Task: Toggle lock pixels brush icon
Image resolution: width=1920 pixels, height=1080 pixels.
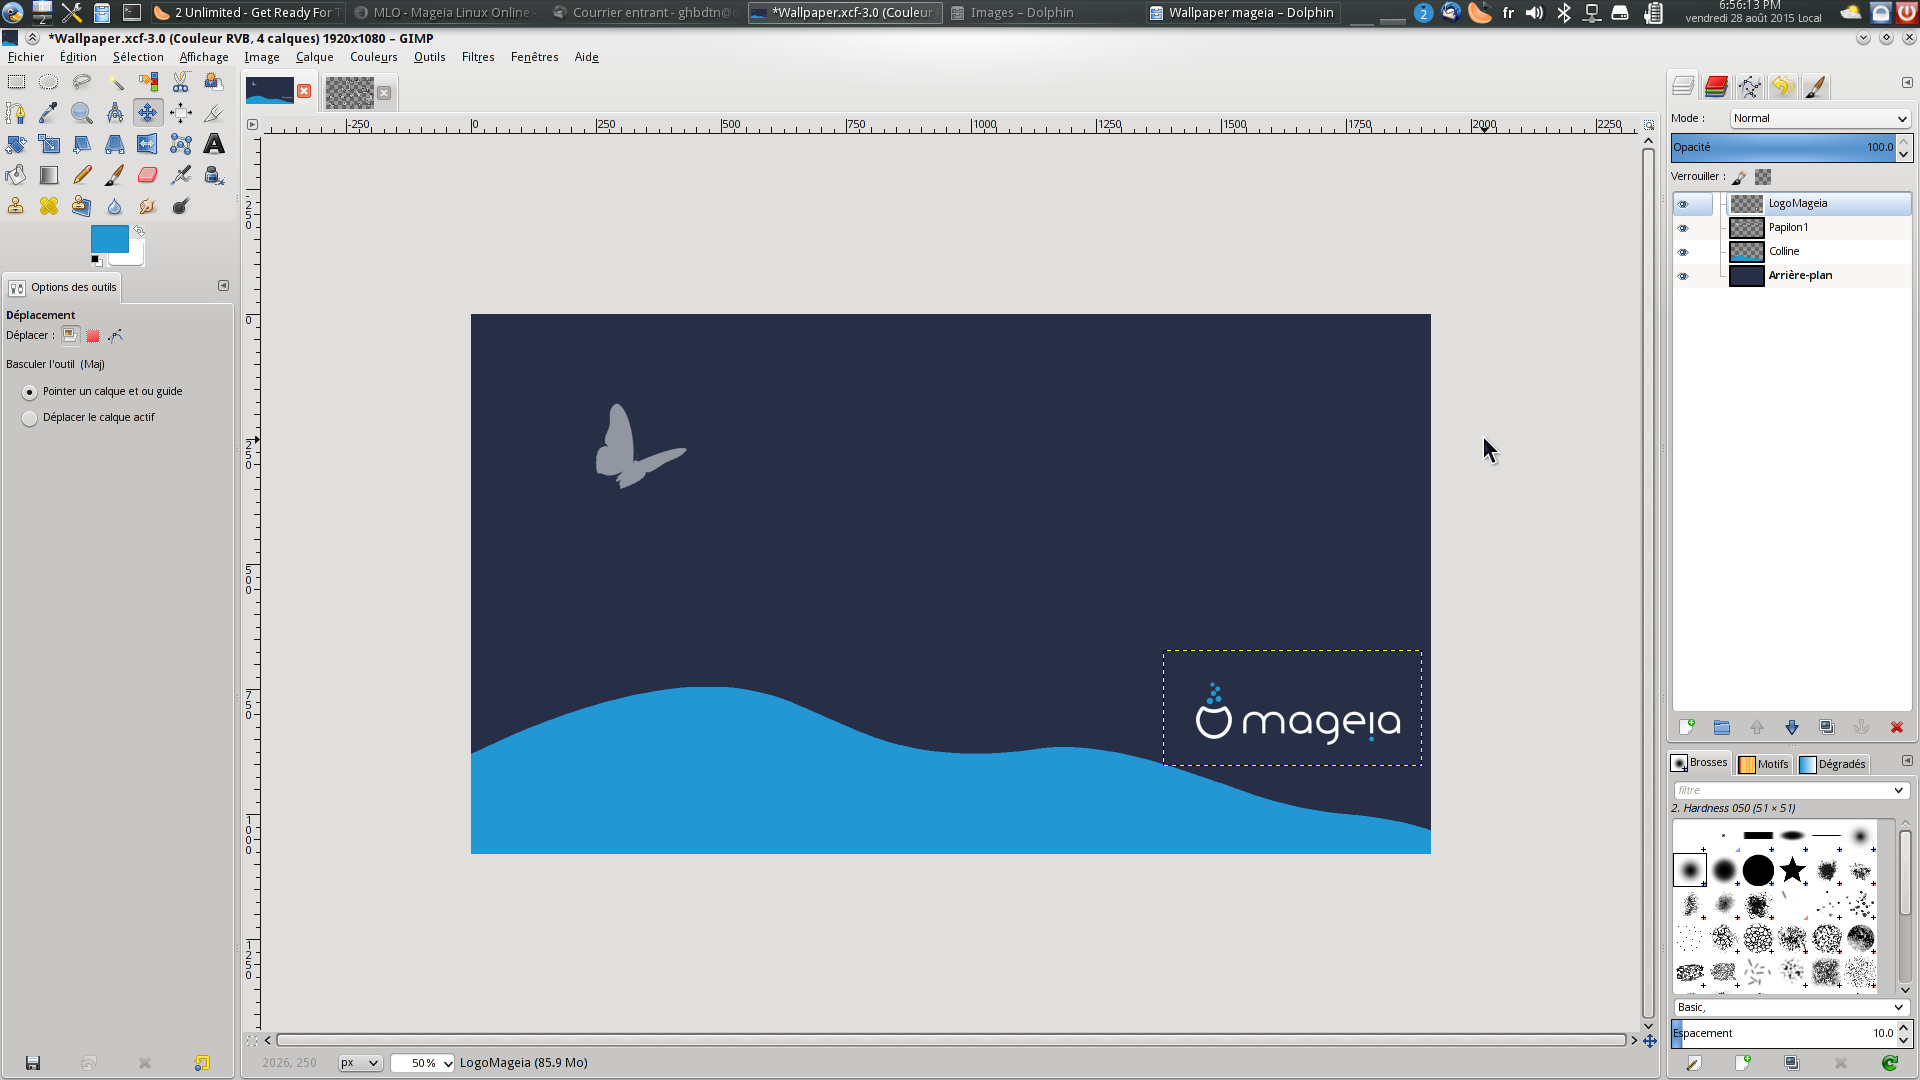Action: [x=1740, y=177]
